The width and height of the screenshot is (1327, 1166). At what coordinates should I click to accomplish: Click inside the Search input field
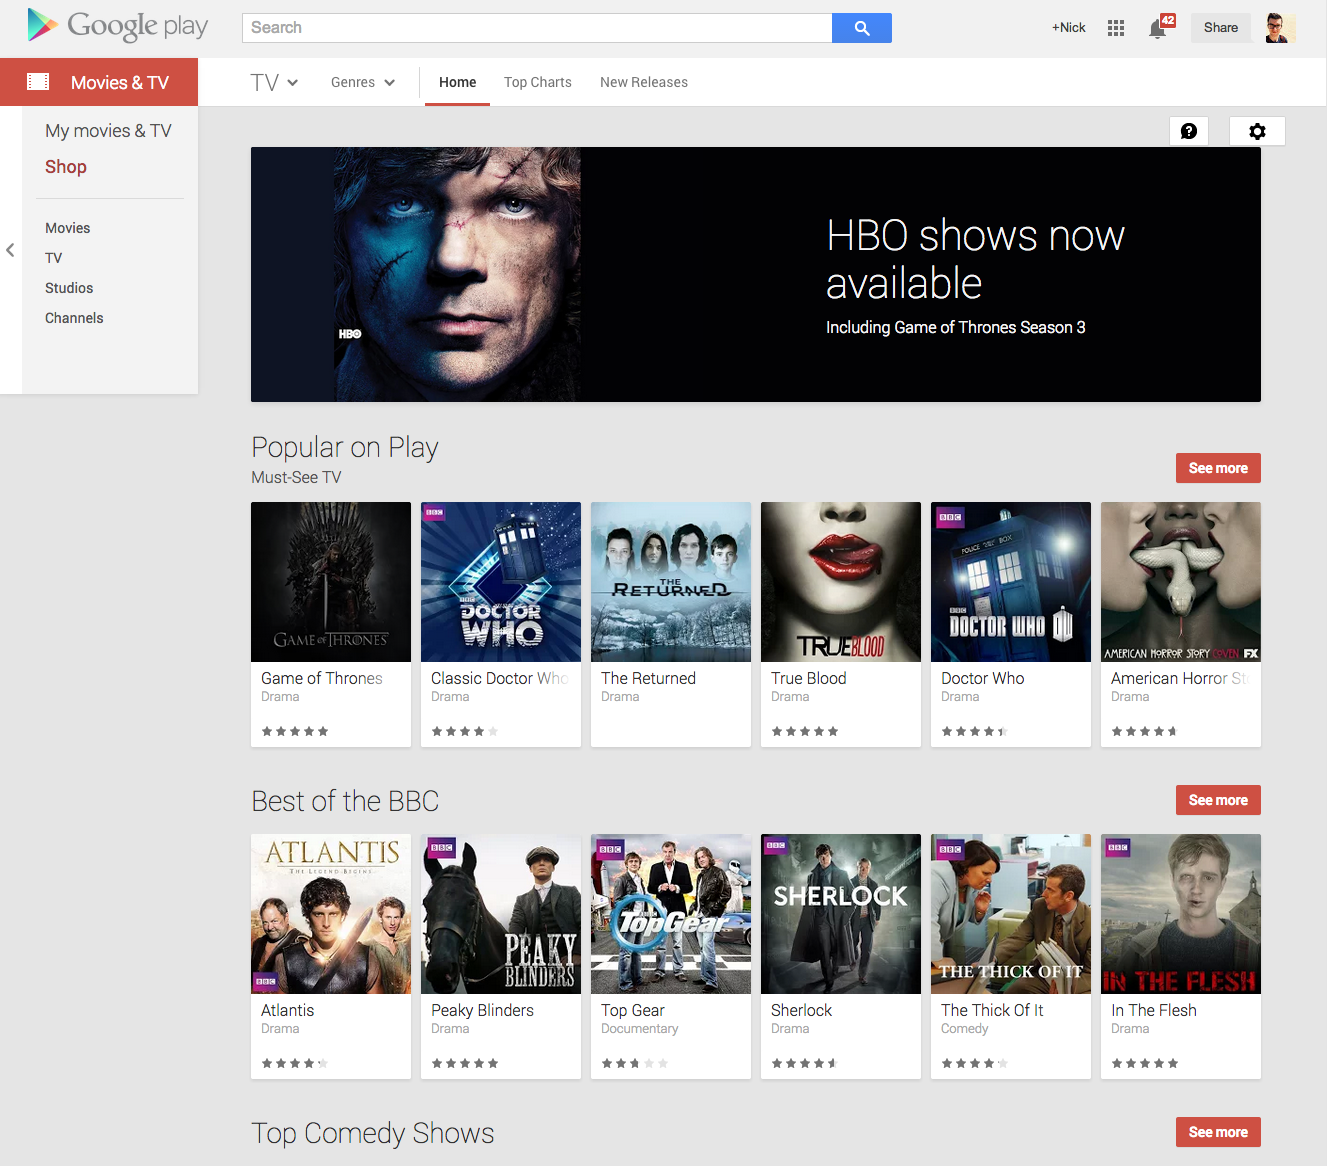click(537, 28)
